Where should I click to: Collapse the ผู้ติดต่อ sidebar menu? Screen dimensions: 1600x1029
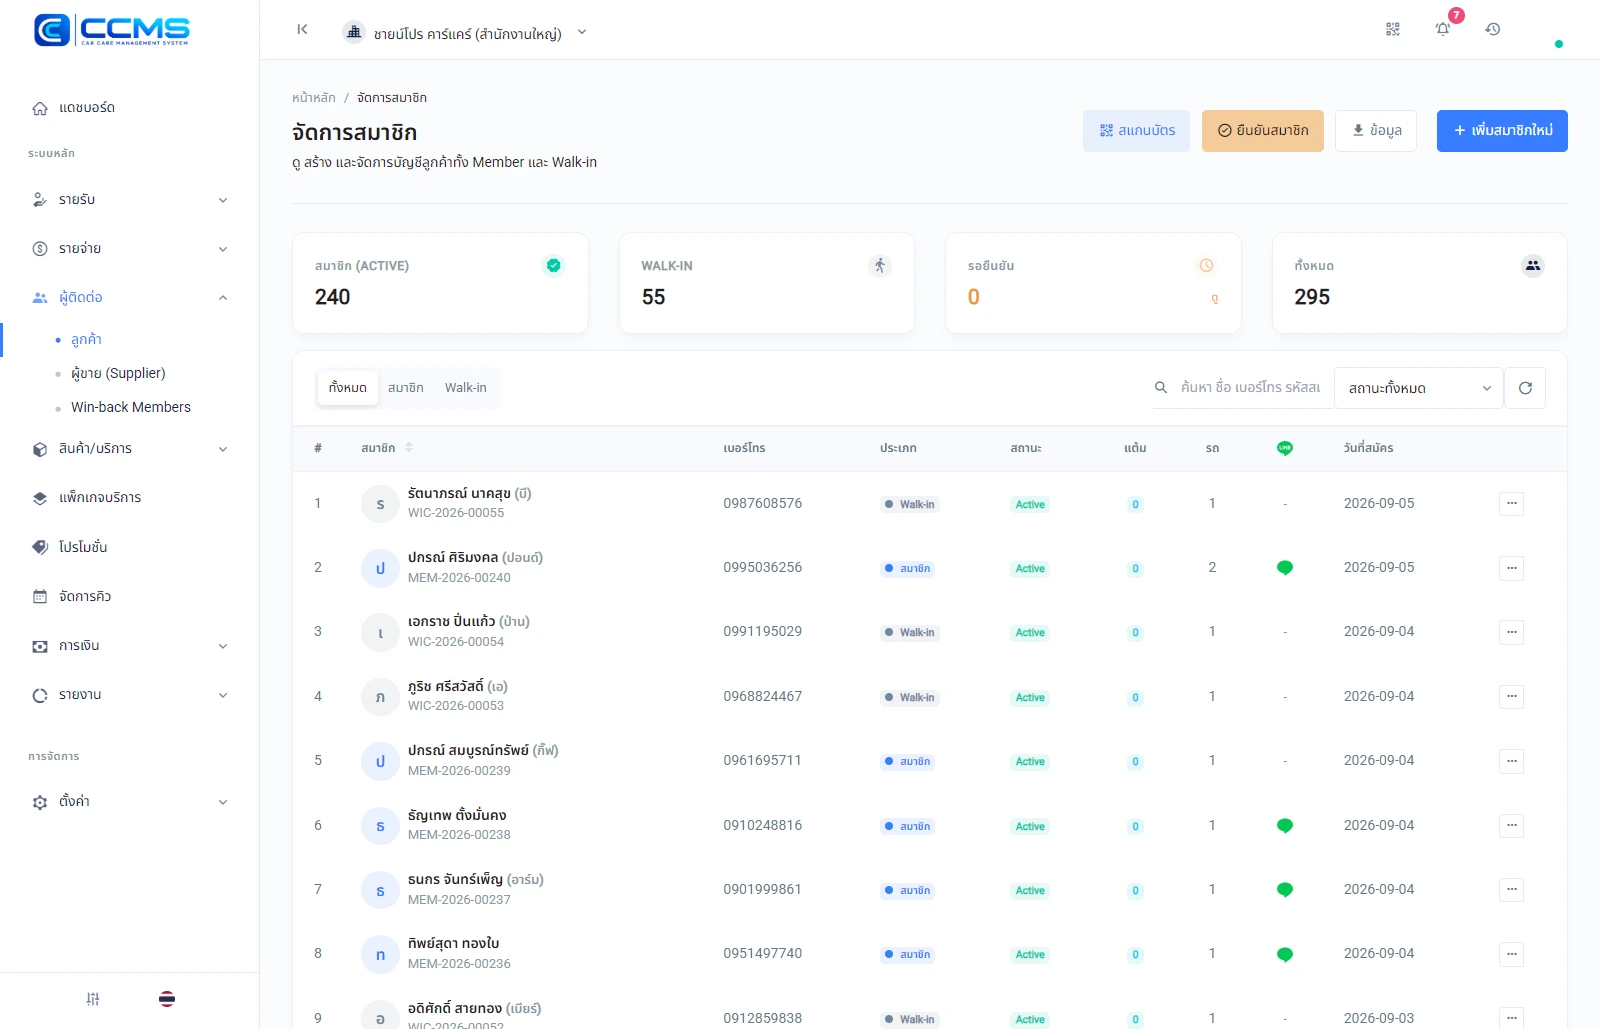(130, 298)
